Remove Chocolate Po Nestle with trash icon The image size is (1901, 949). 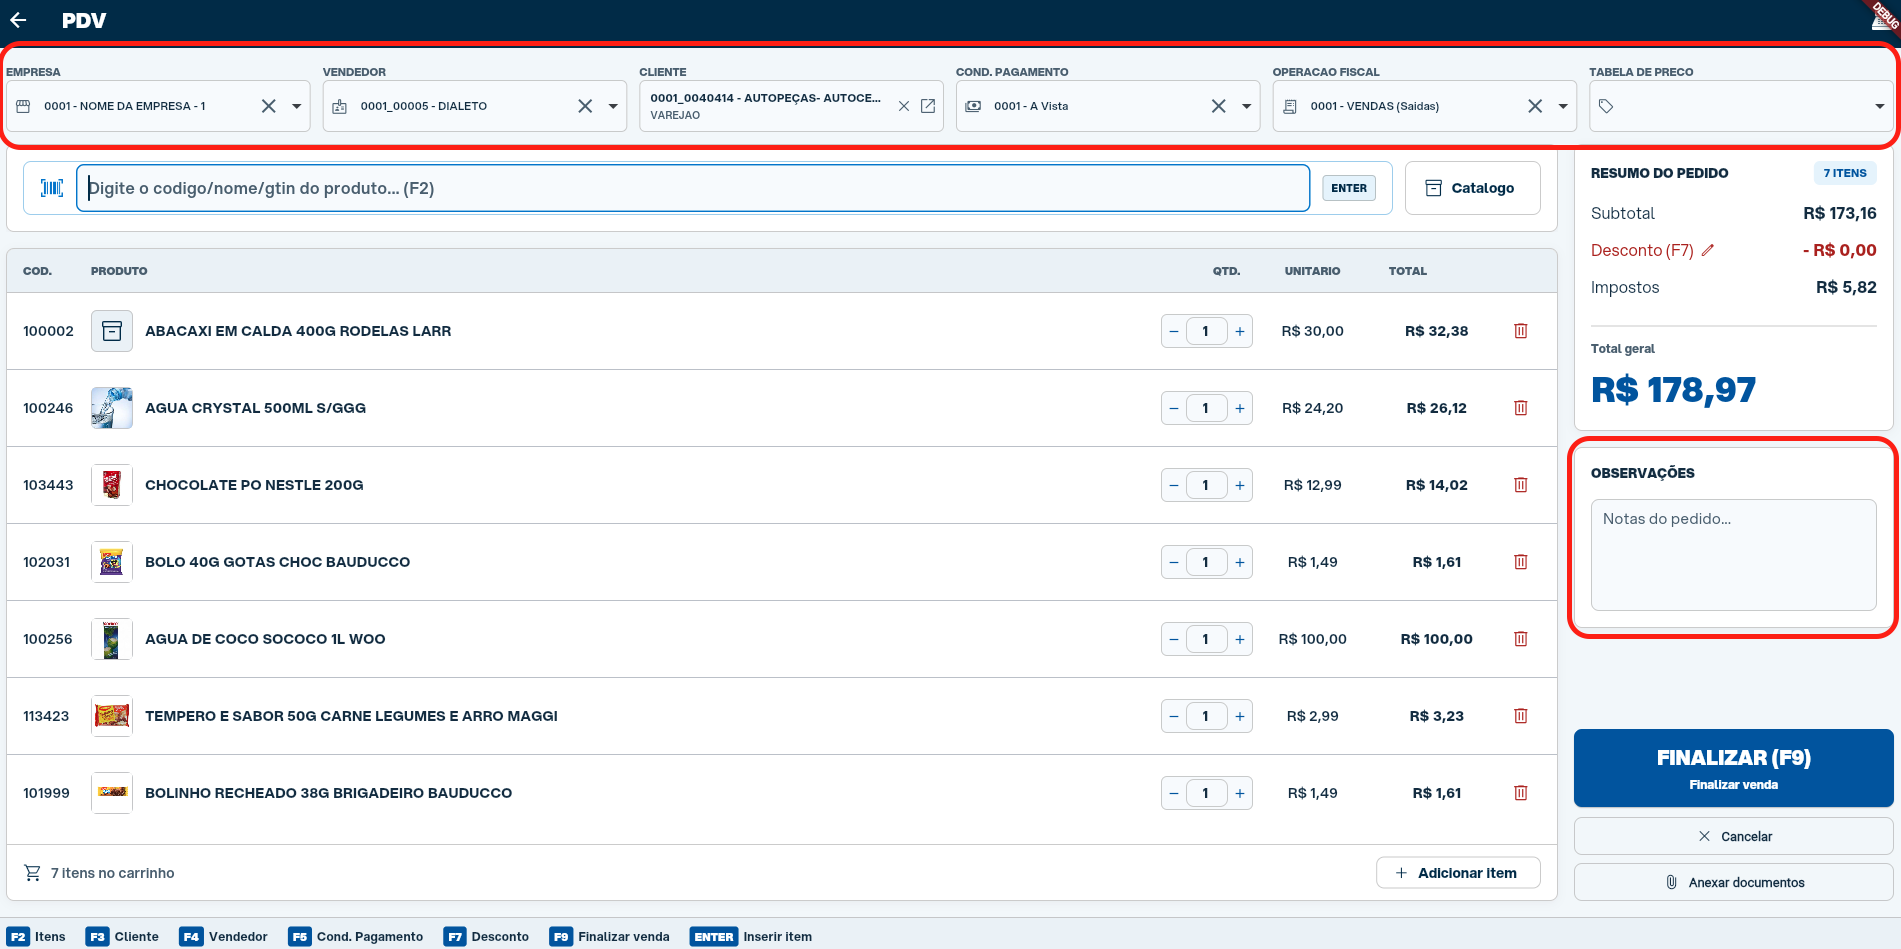(x=1521, y=485)
